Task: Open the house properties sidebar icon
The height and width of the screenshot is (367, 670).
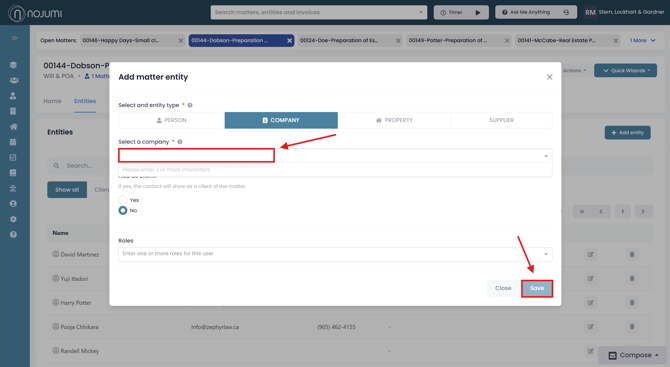Action: click(13, 126)
